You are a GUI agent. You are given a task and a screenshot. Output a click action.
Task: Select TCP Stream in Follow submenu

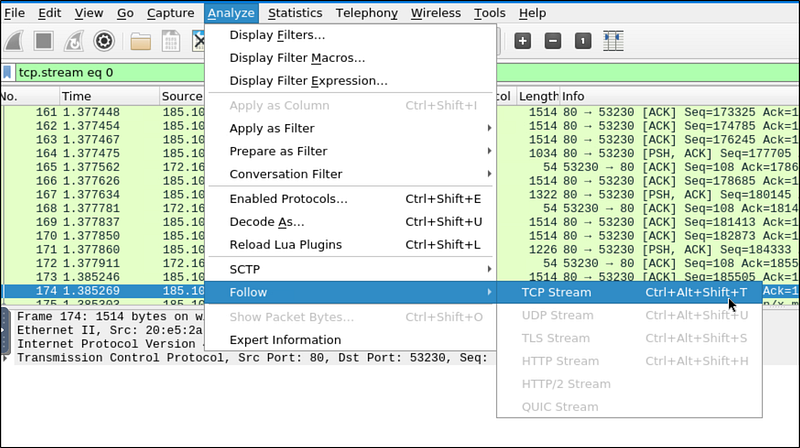[x=556, y=293]
